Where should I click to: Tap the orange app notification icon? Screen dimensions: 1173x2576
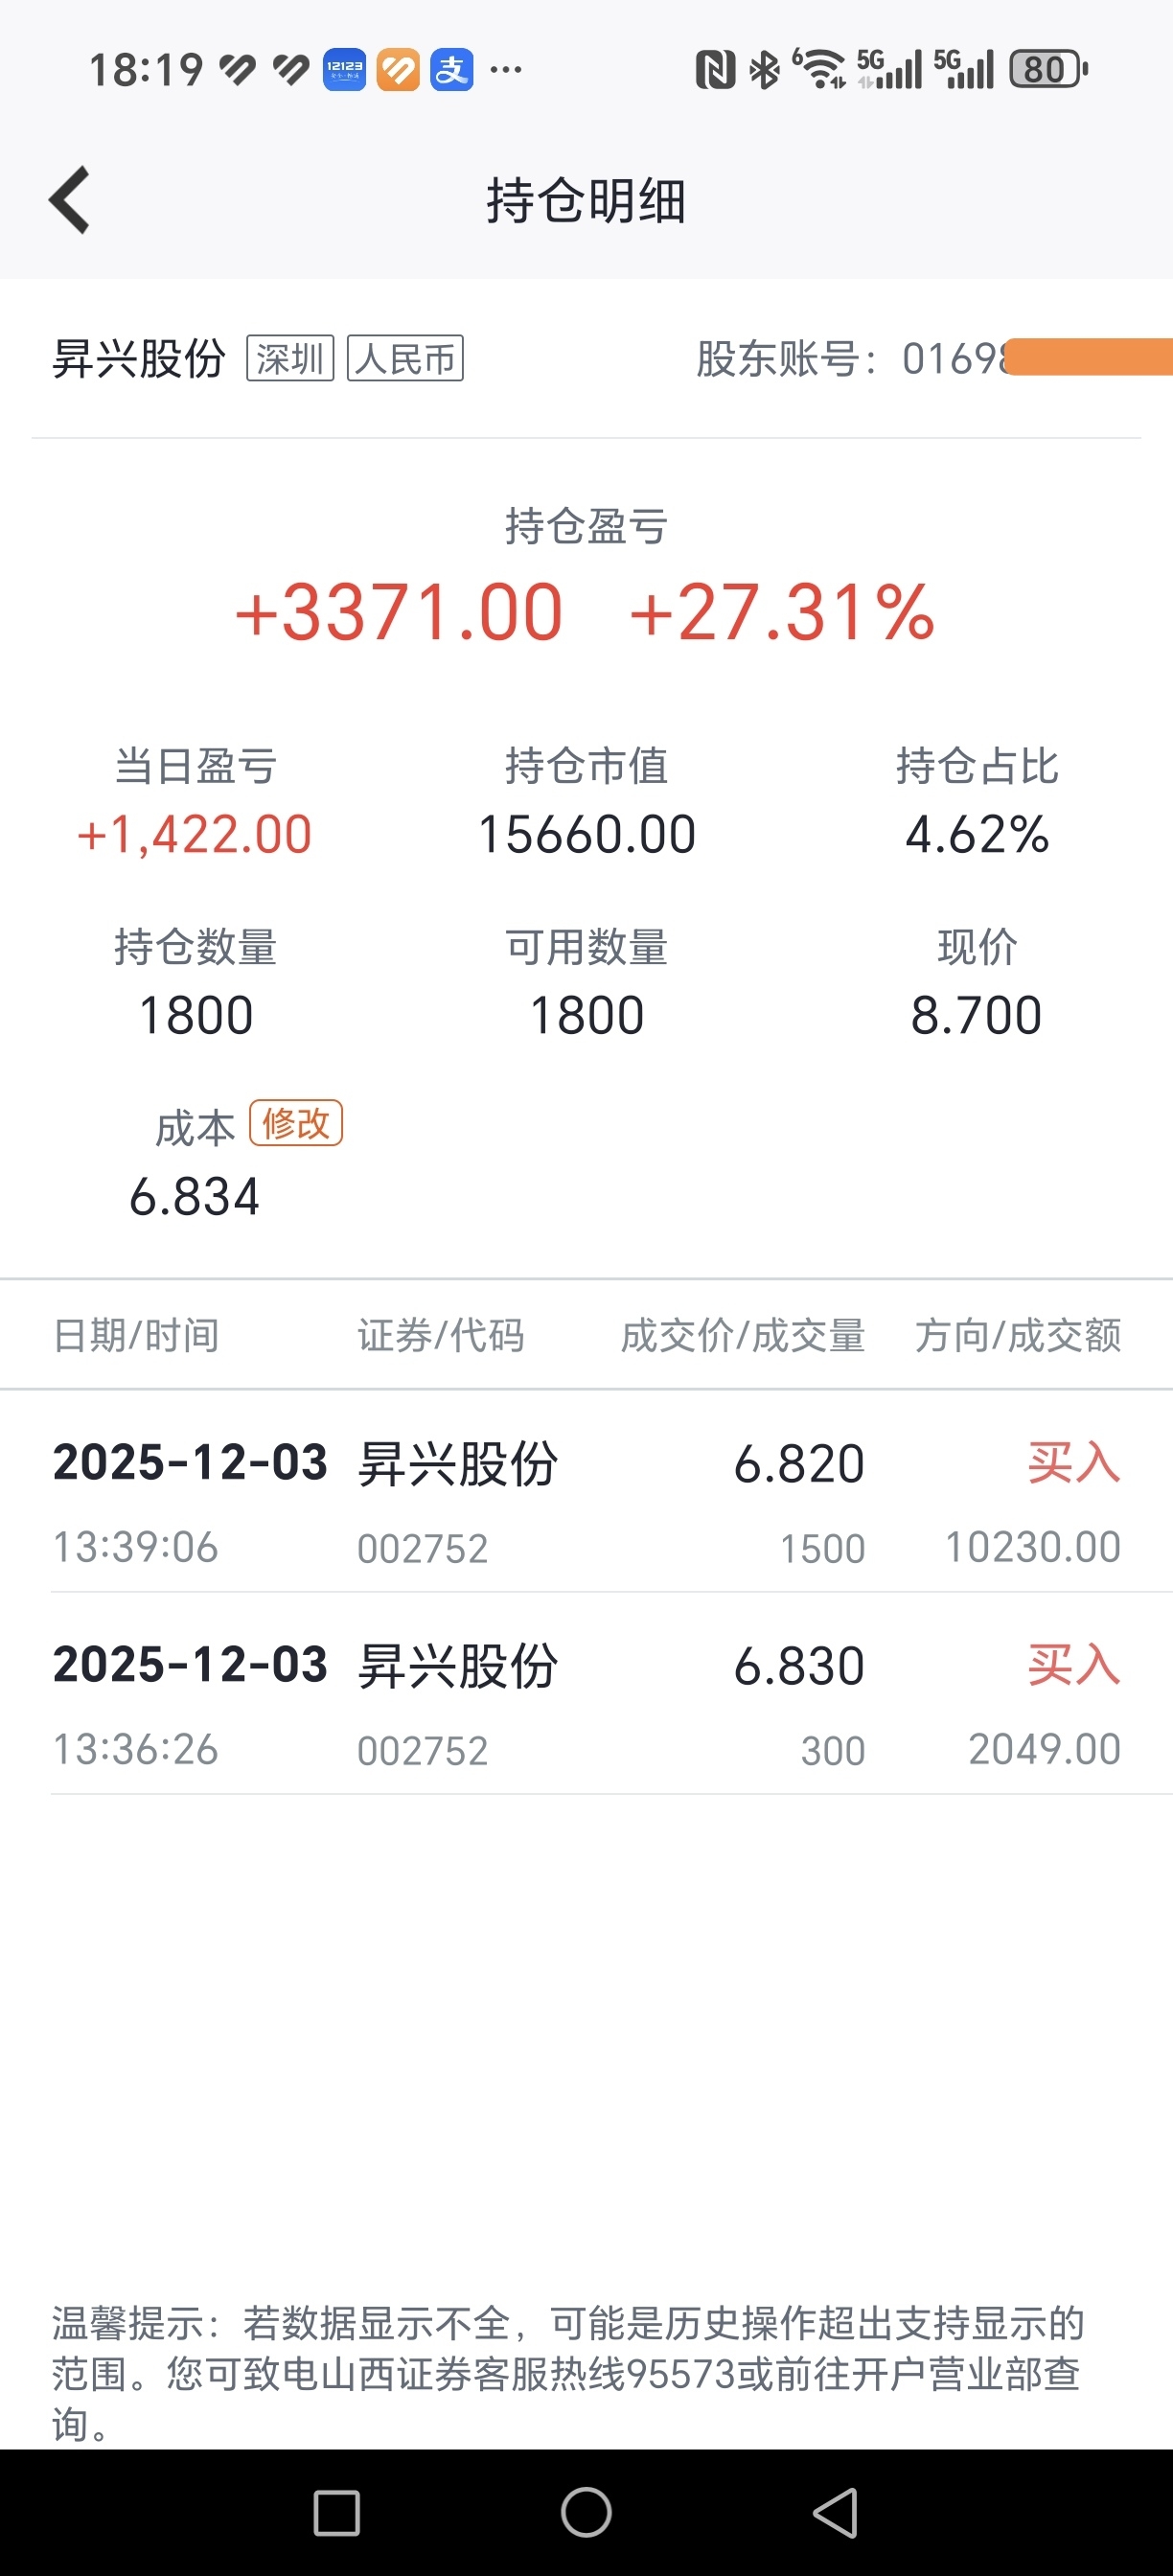click(398, 70)
